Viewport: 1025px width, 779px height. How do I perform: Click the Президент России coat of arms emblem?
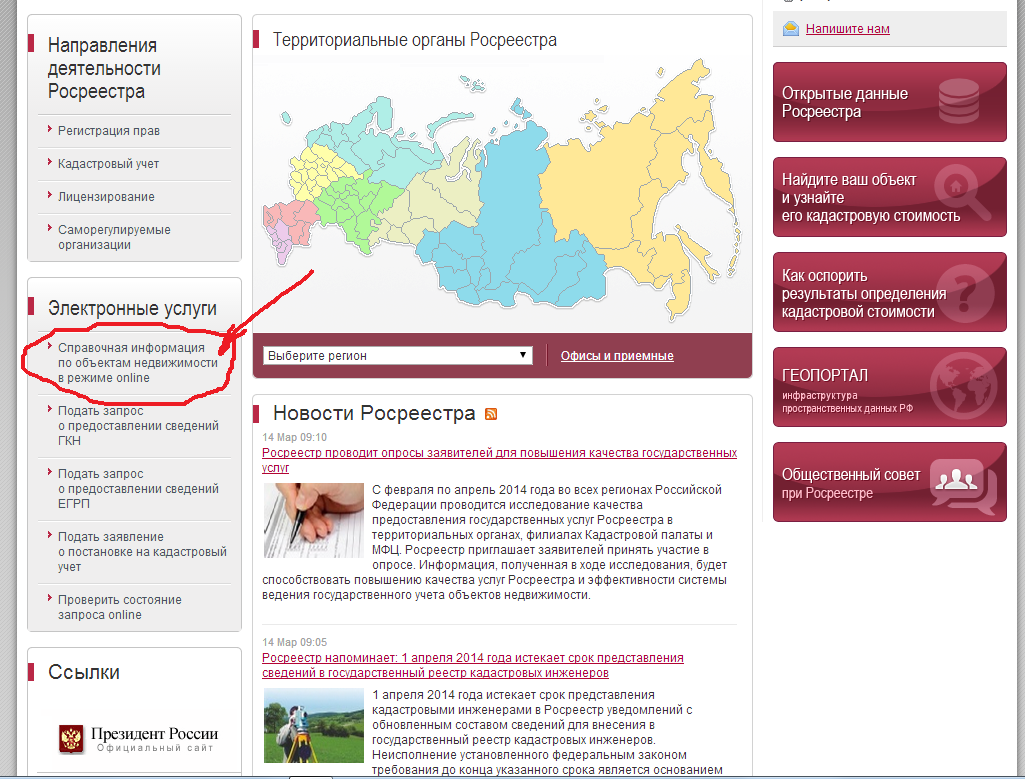tap(71, 740)
